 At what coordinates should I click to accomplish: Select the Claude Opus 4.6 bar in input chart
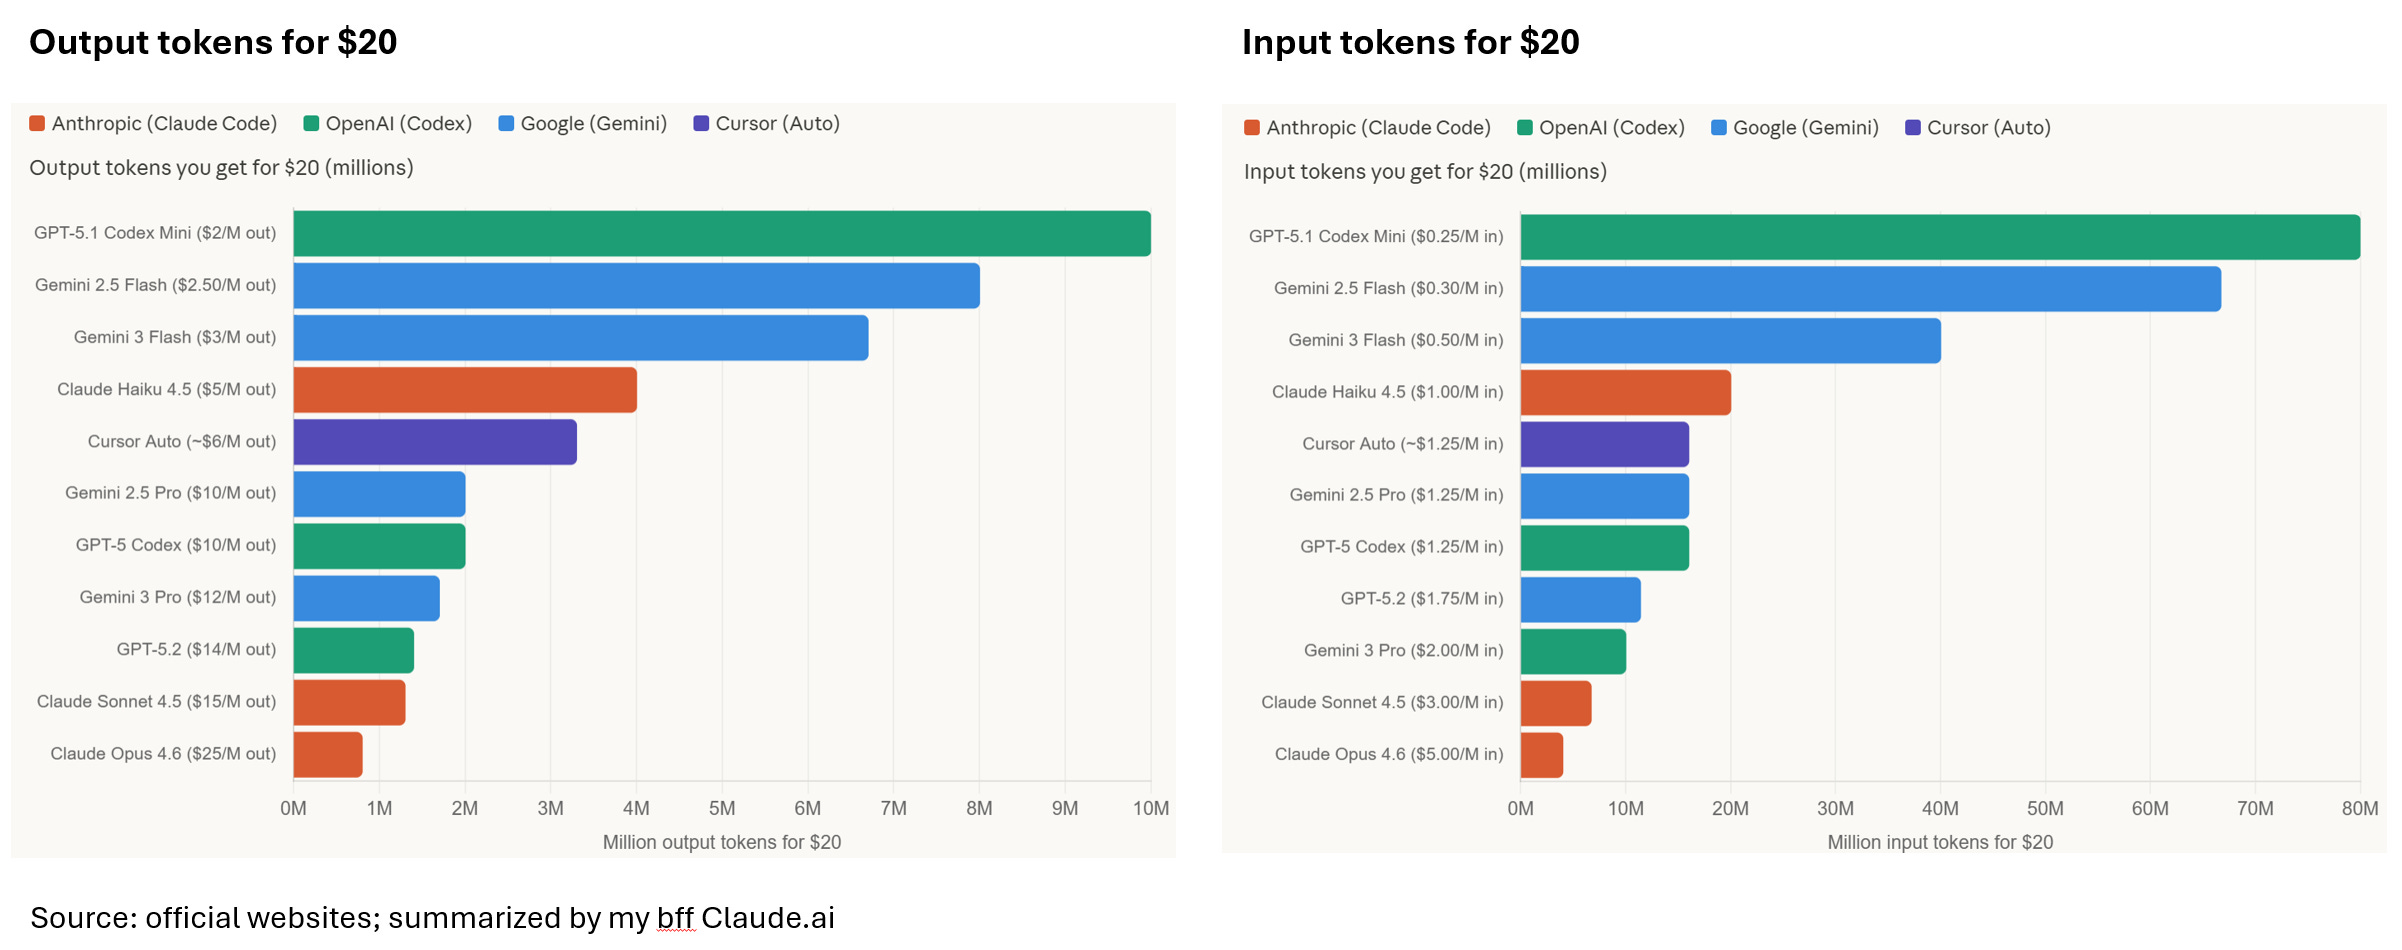(x=1541, y=756)
